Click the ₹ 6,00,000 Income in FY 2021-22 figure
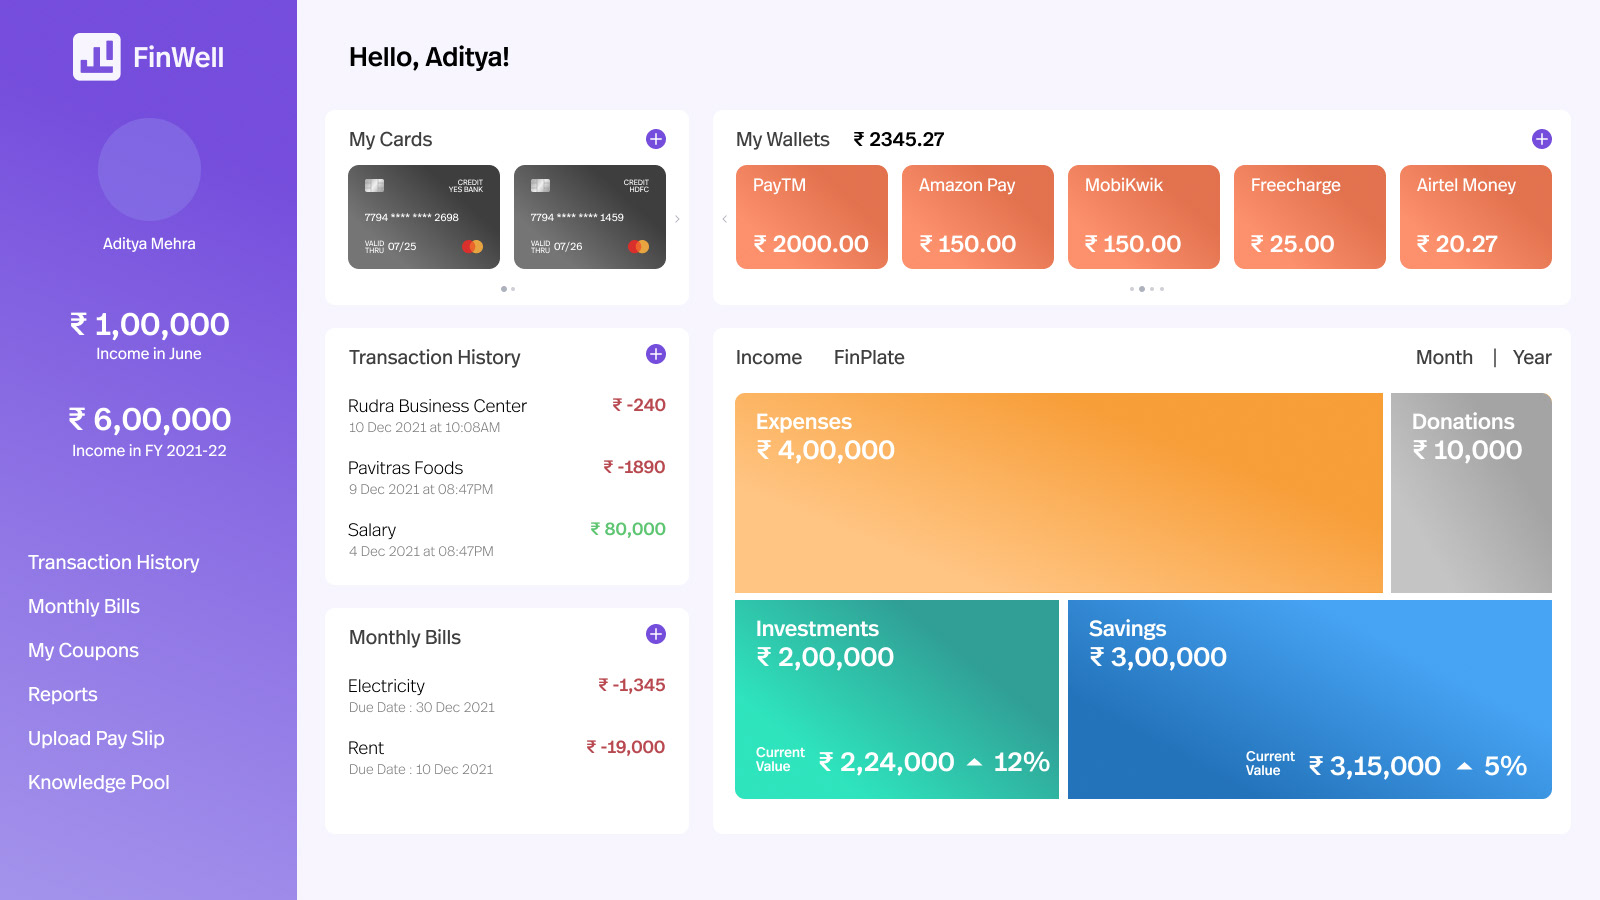1600x900 pixels. click(x=149, y=419)
